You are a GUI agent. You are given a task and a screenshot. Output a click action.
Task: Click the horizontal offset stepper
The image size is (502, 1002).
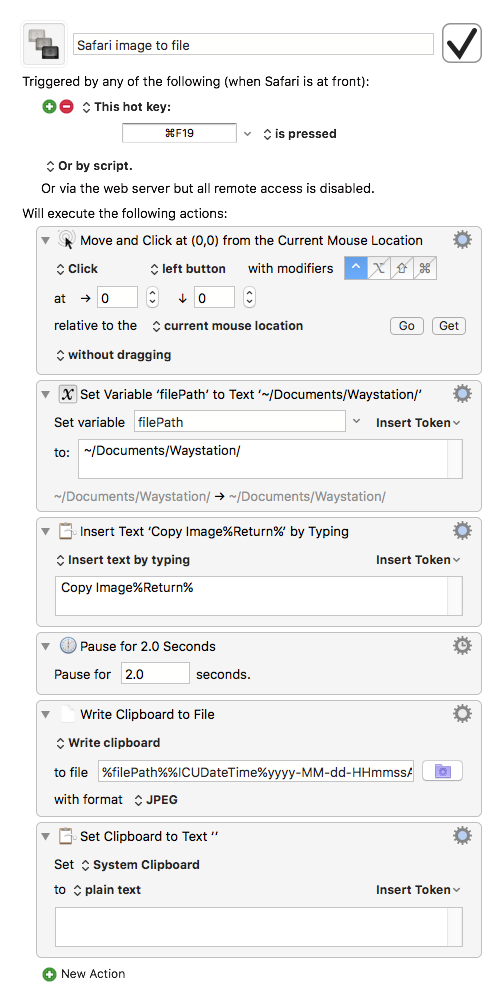pyautogui.click(x=153, y=297)
